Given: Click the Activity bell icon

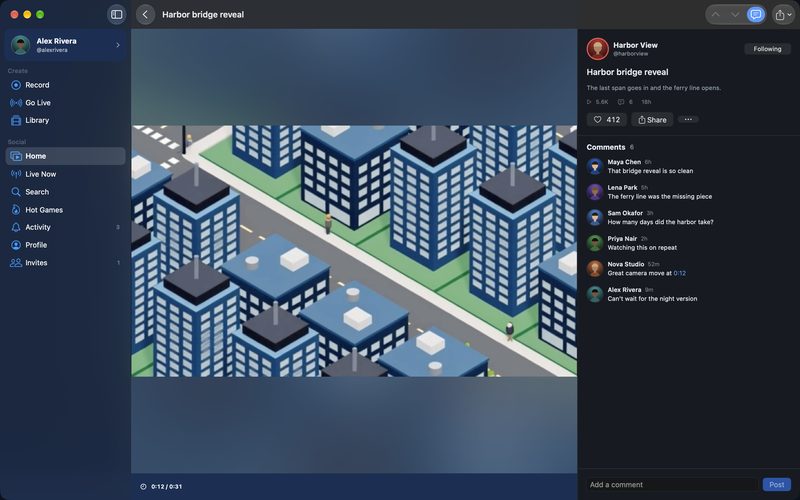Looking at the screenshot, I should tap(16, 227).
